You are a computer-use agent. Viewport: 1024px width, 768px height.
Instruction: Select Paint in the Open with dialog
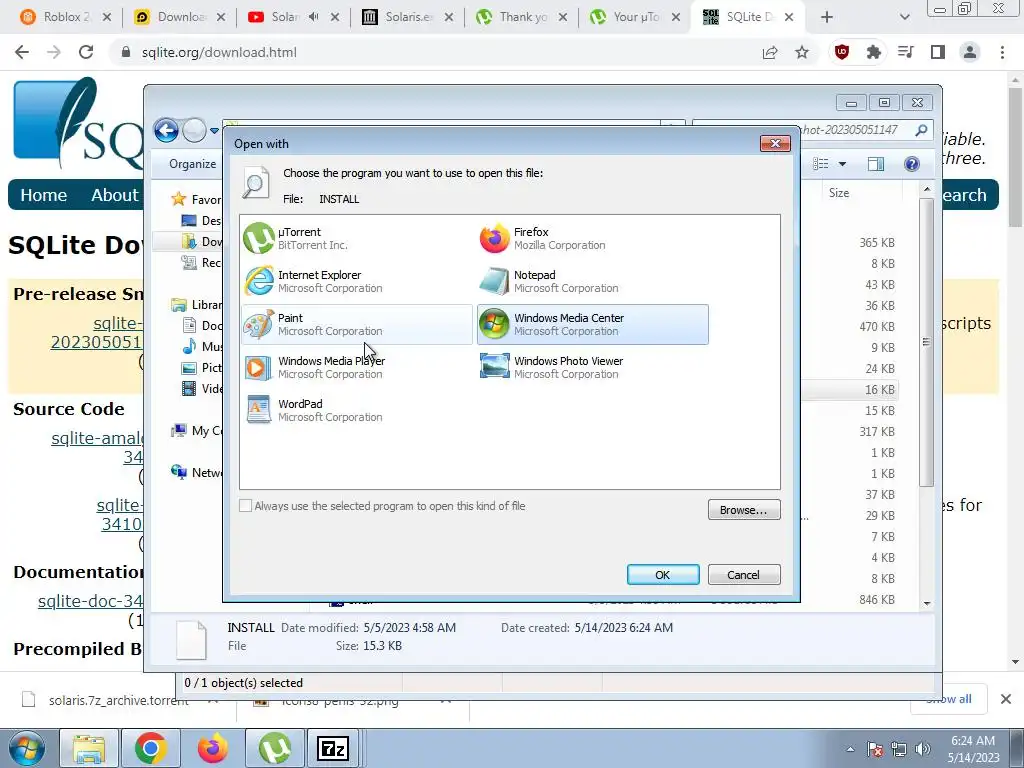tap(357, 325)
